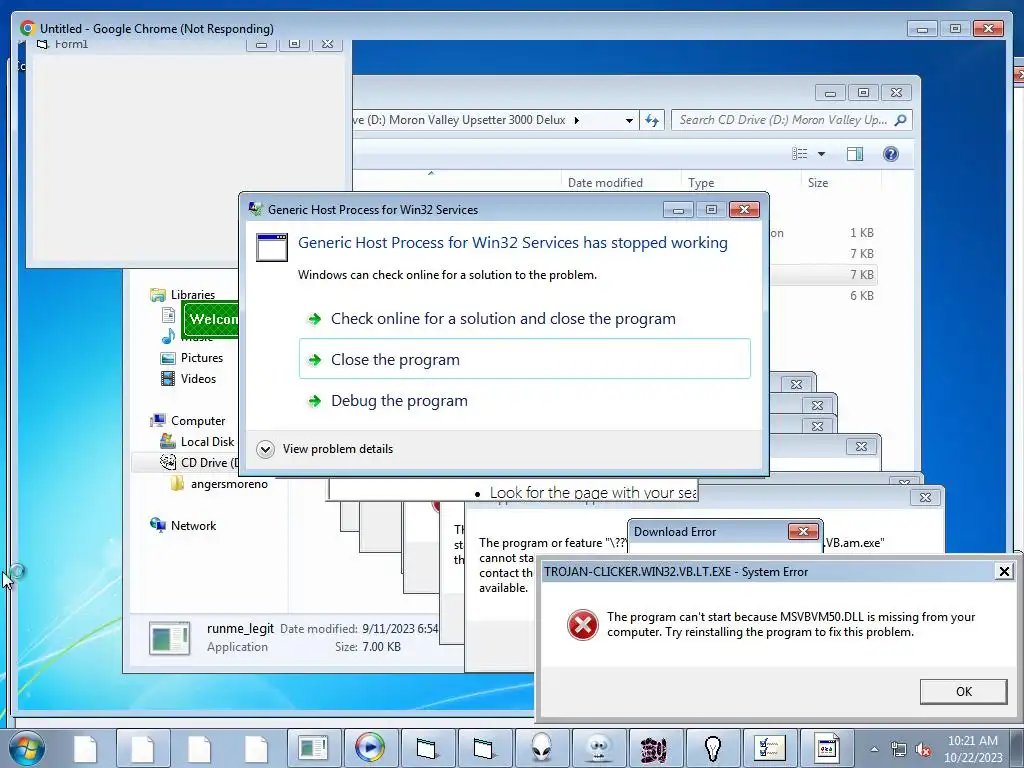
Task: Click the Chrome icon in title bar
Action: tap(27, 28)
